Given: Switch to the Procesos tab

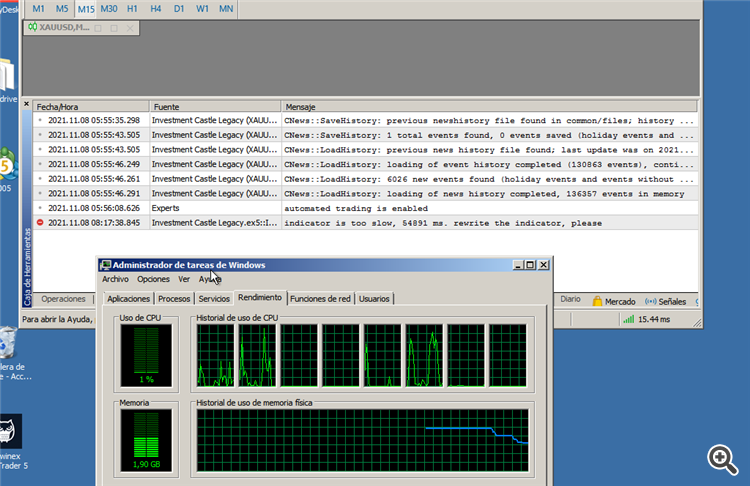Looking at the screenshot, I should (x=174, y=298).
